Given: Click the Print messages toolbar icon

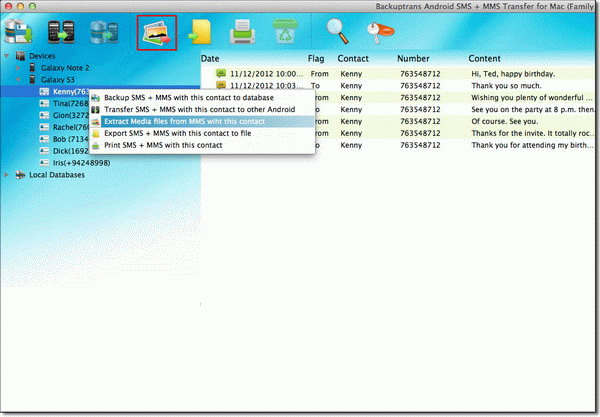Looking at the screenshot, I should click(242, 32).
